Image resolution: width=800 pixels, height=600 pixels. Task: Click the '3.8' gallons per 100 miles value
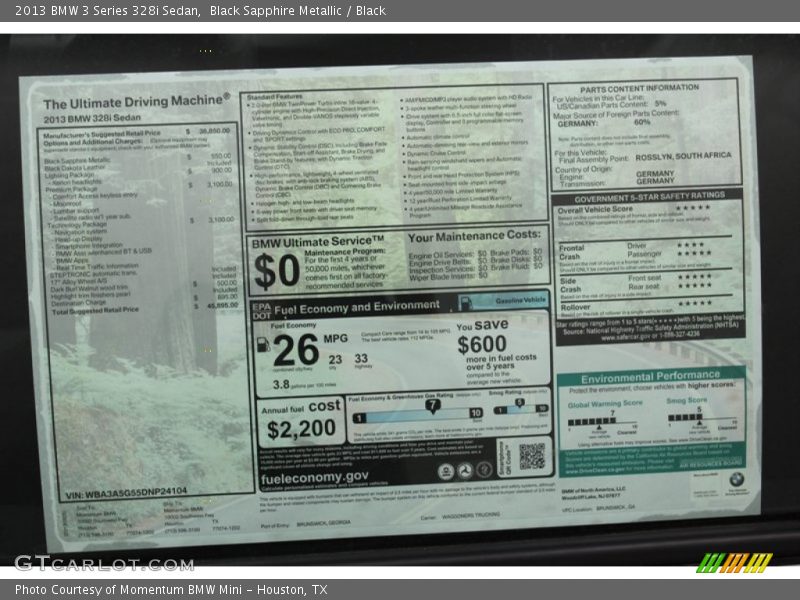click(x=281, y=384)
